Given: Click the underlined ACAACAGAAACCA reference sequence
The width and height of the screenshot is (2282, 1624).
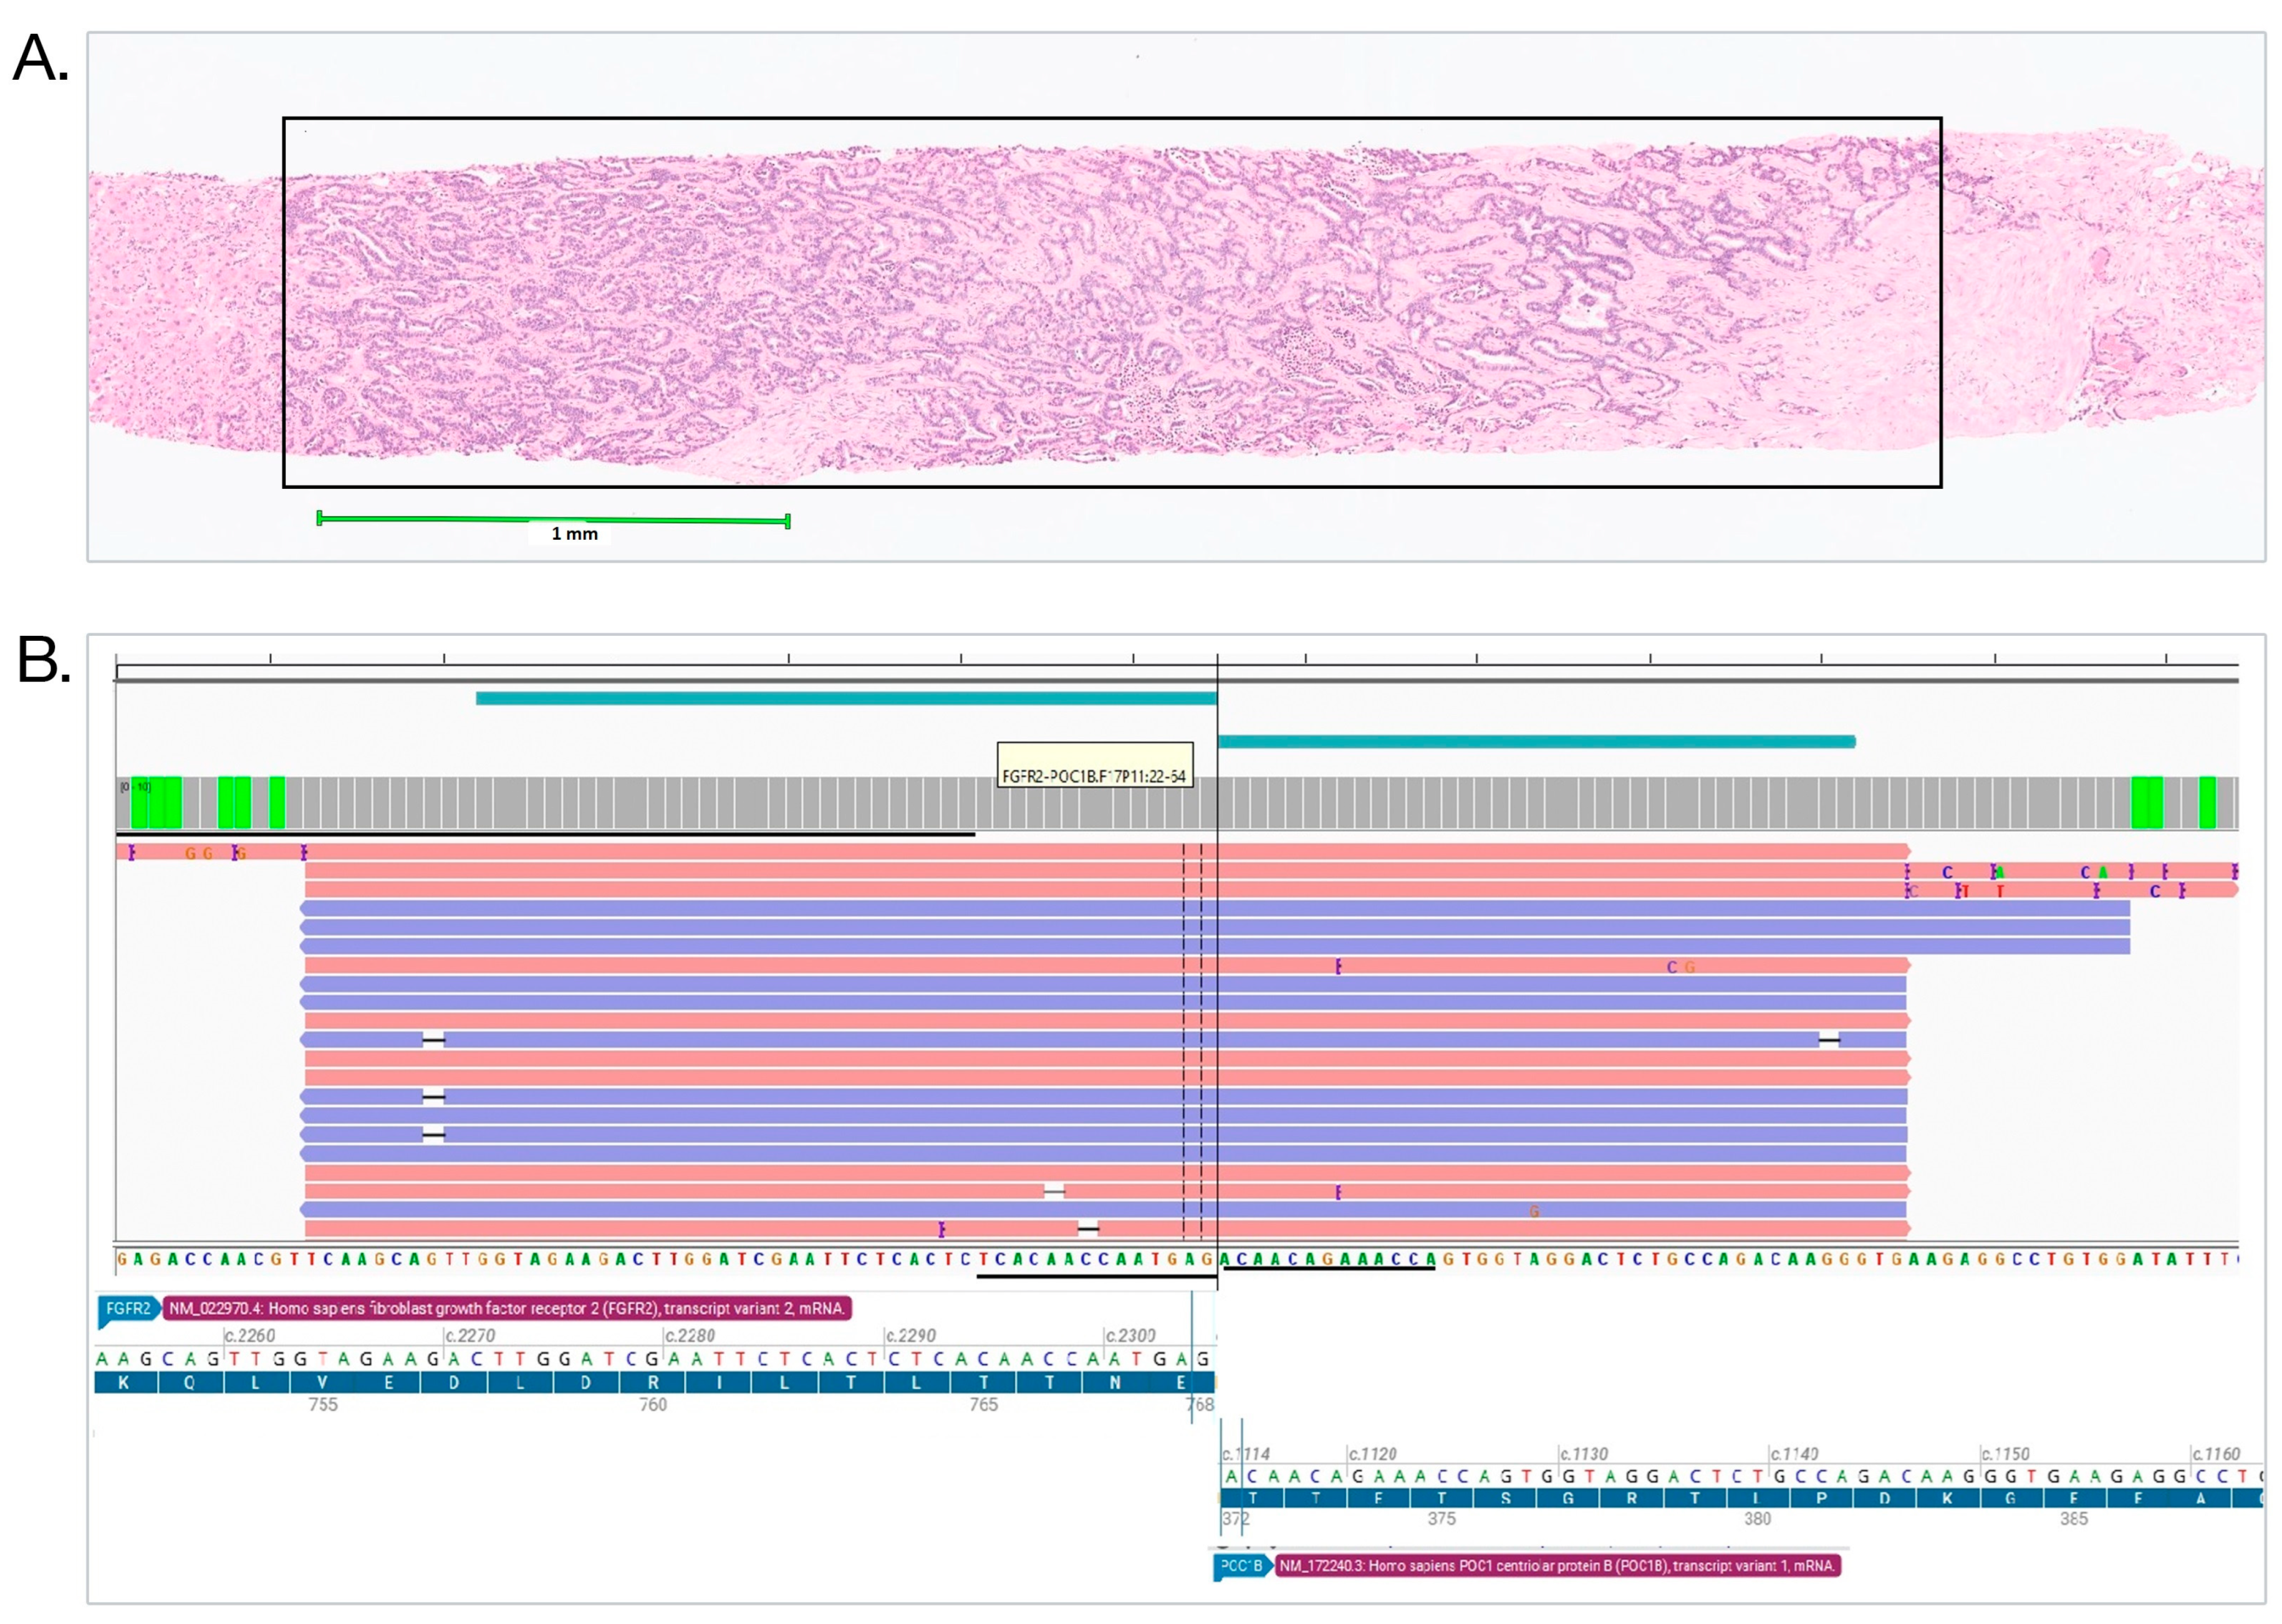Looking at the screenshot, I should click(1328, 1259).
